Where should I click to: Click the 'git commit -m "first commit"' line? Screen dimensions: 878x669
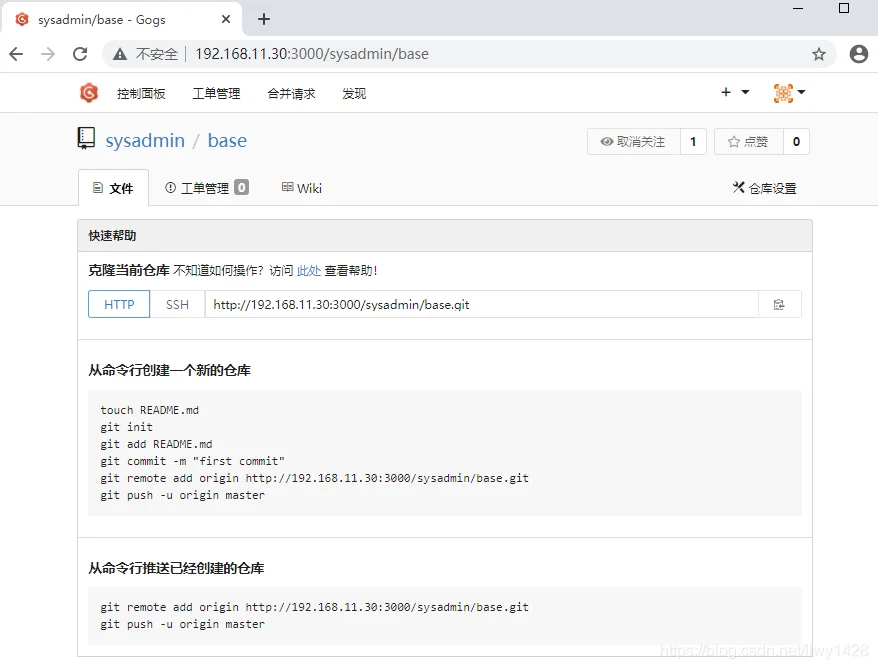point(192,461)
